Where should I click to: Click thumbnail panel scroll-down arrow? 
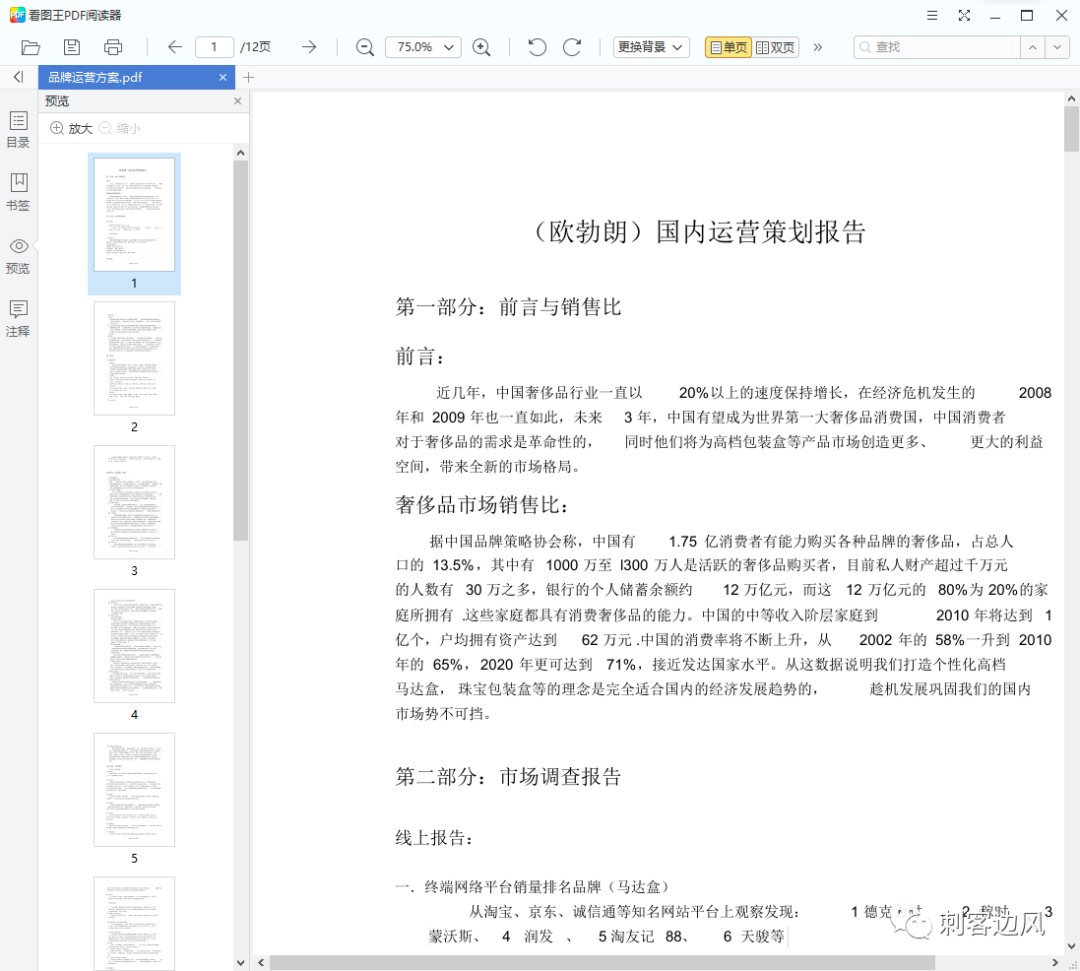pos(240,963)
